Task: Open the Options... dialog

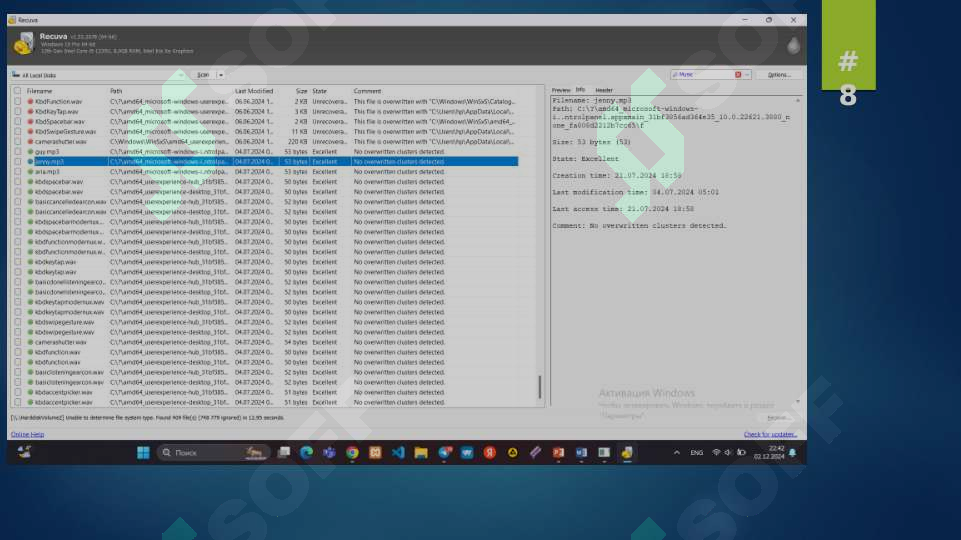Action: click(779, 75)
